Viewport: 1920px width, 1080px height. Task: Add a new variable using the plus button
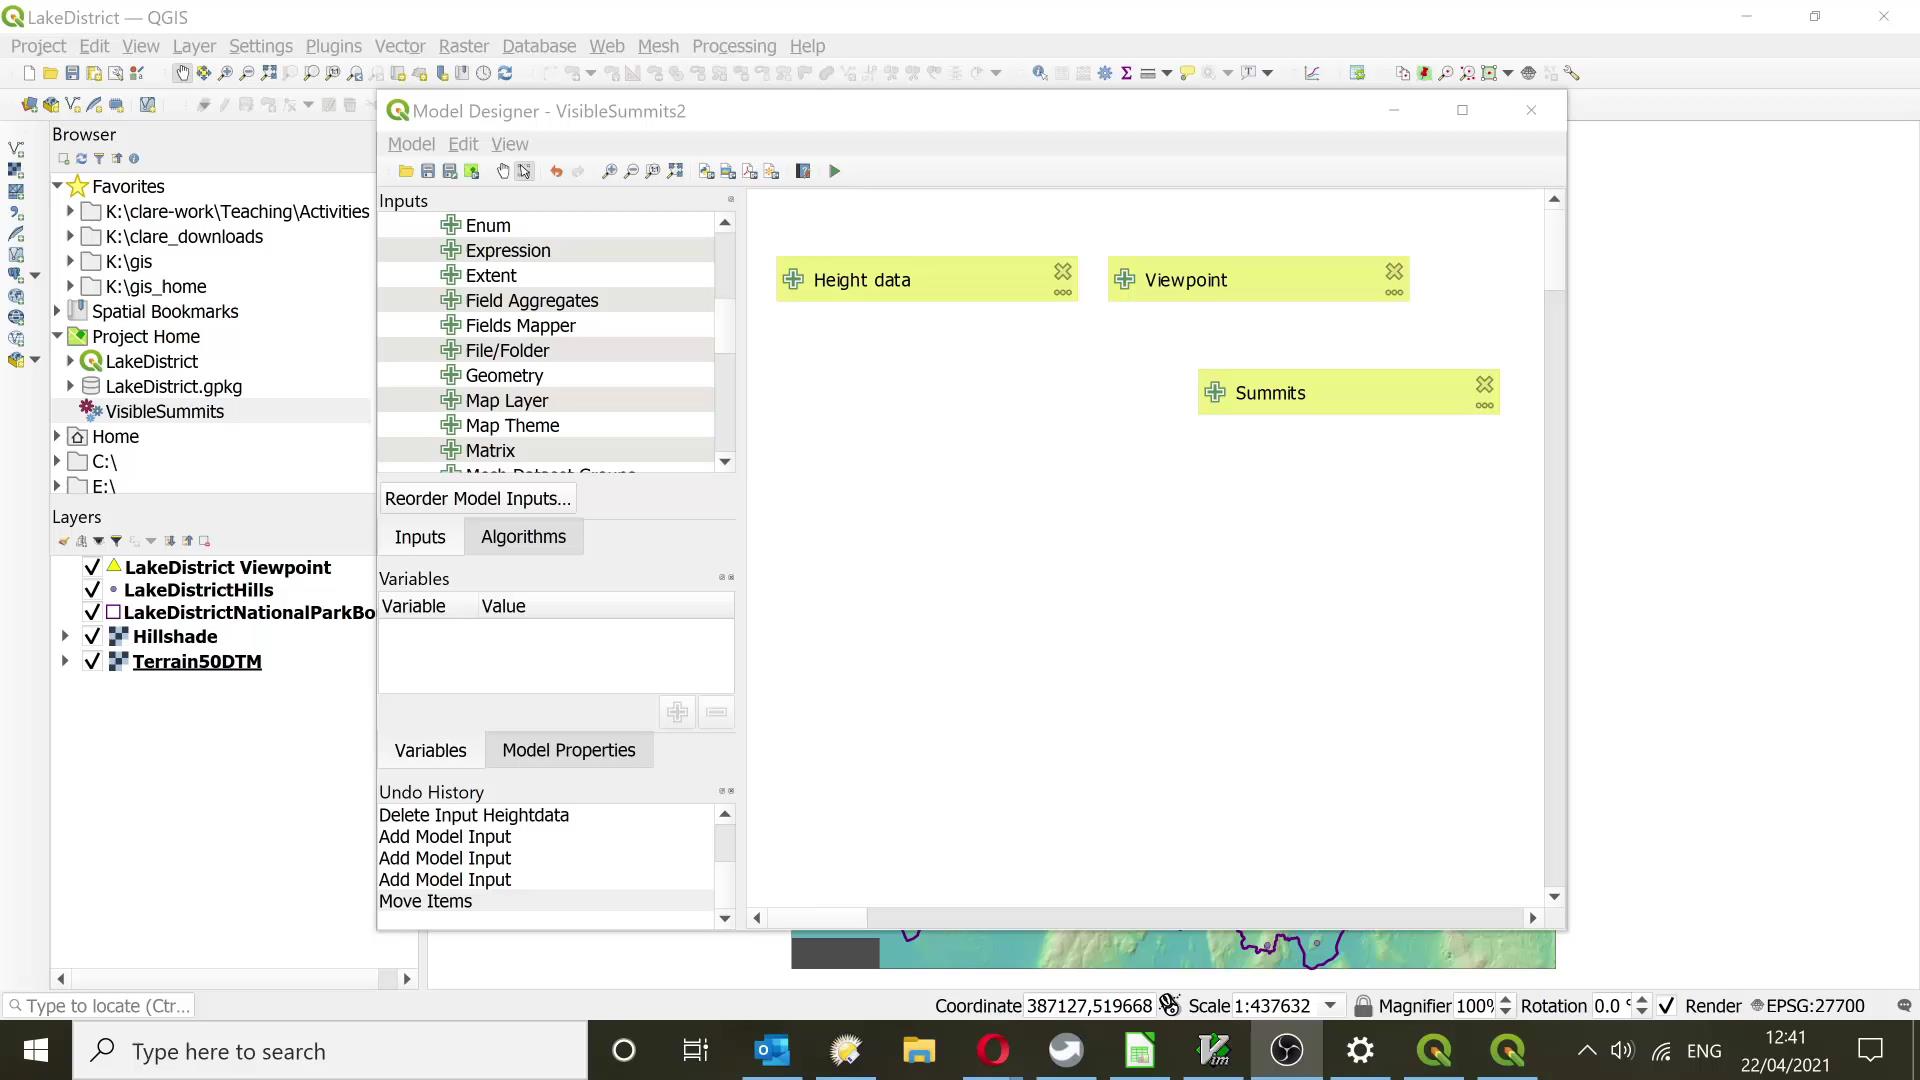point(678,712)
